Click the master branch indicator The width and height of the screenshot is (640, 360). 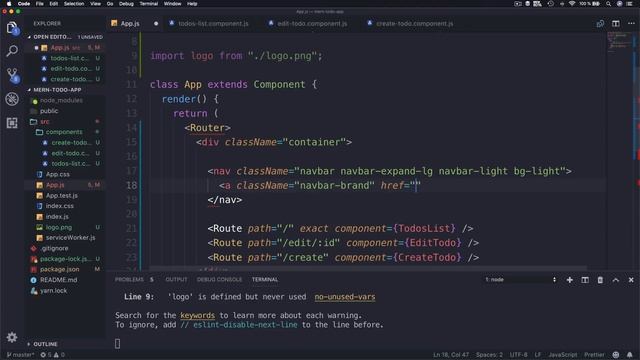coord(20,355)
